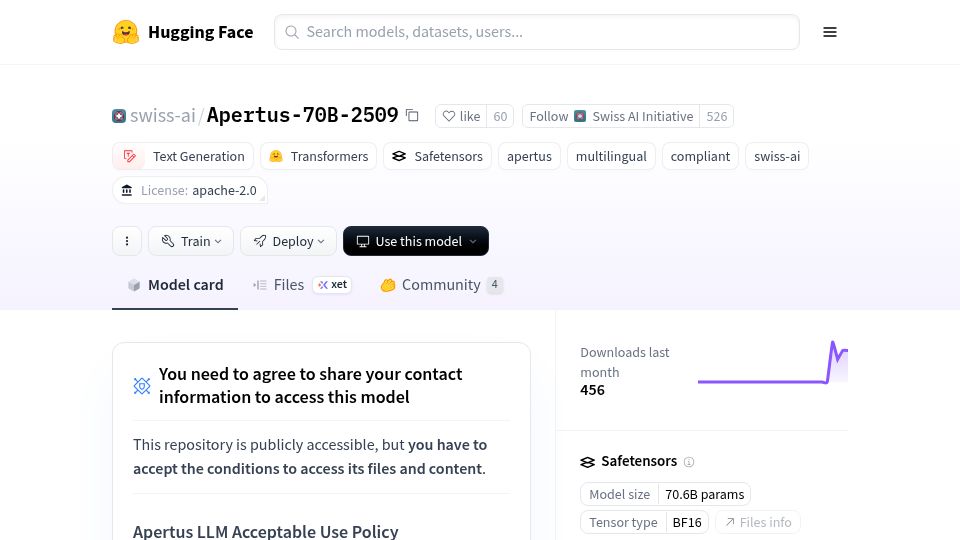Open the Apertus-70B-2509 model name link
This screenshot has height=540, width=960.
point(302,115)
